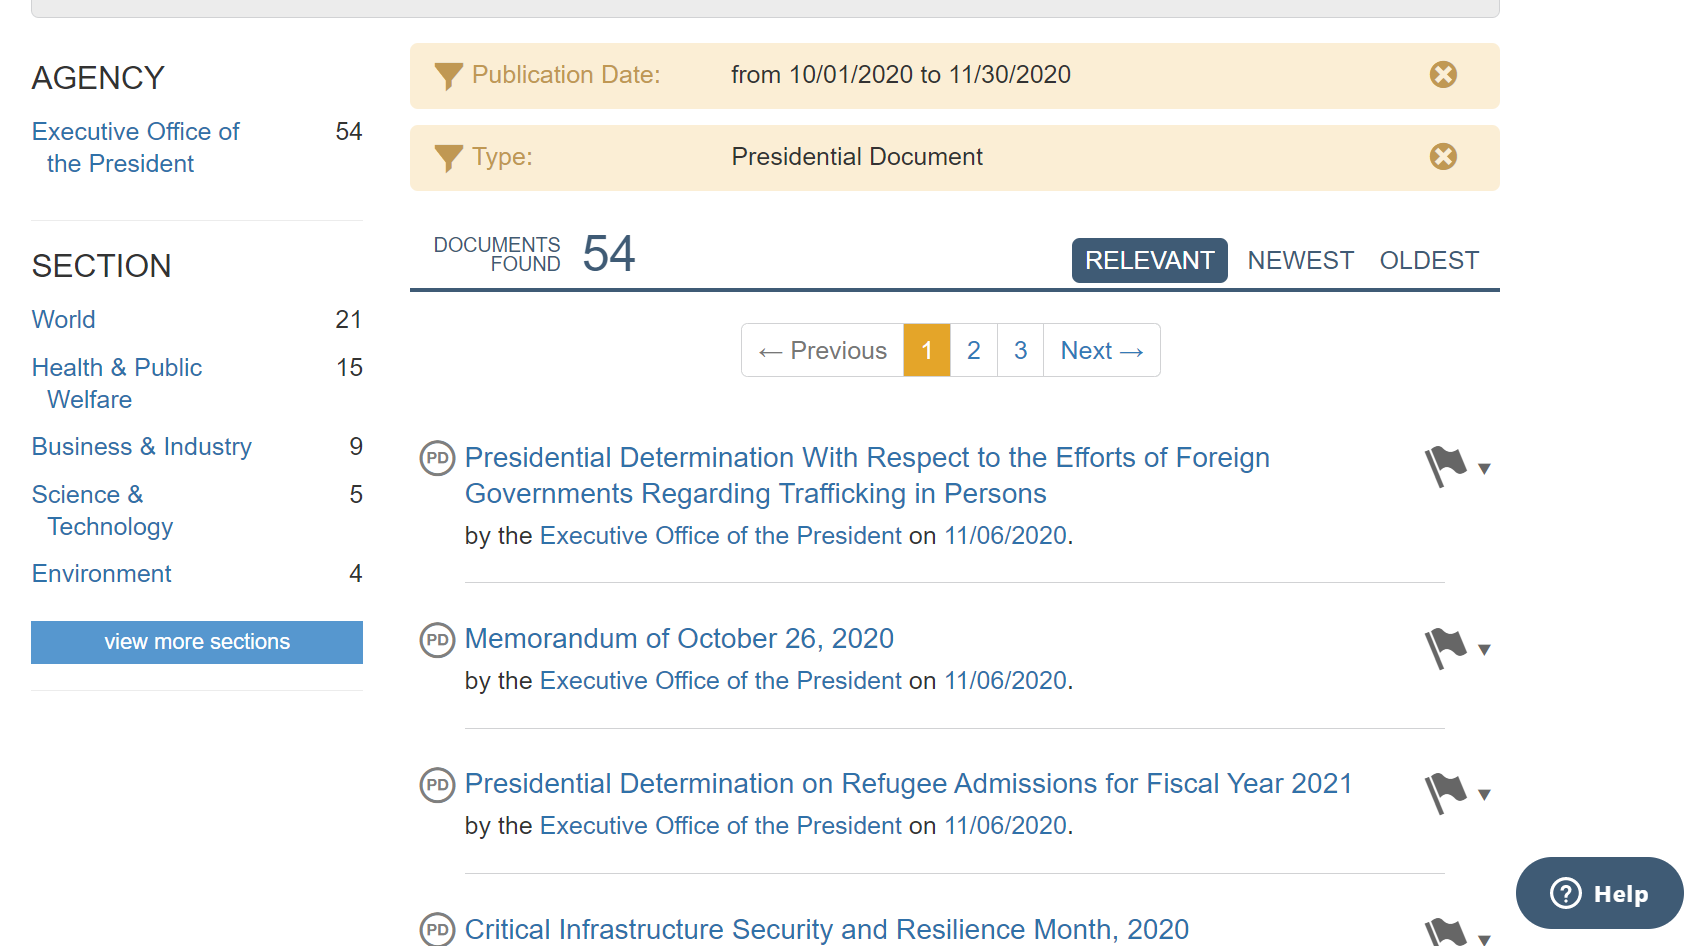Go to Next results page
Screen dimensions: 1688x946
(x=1102, y=350)
